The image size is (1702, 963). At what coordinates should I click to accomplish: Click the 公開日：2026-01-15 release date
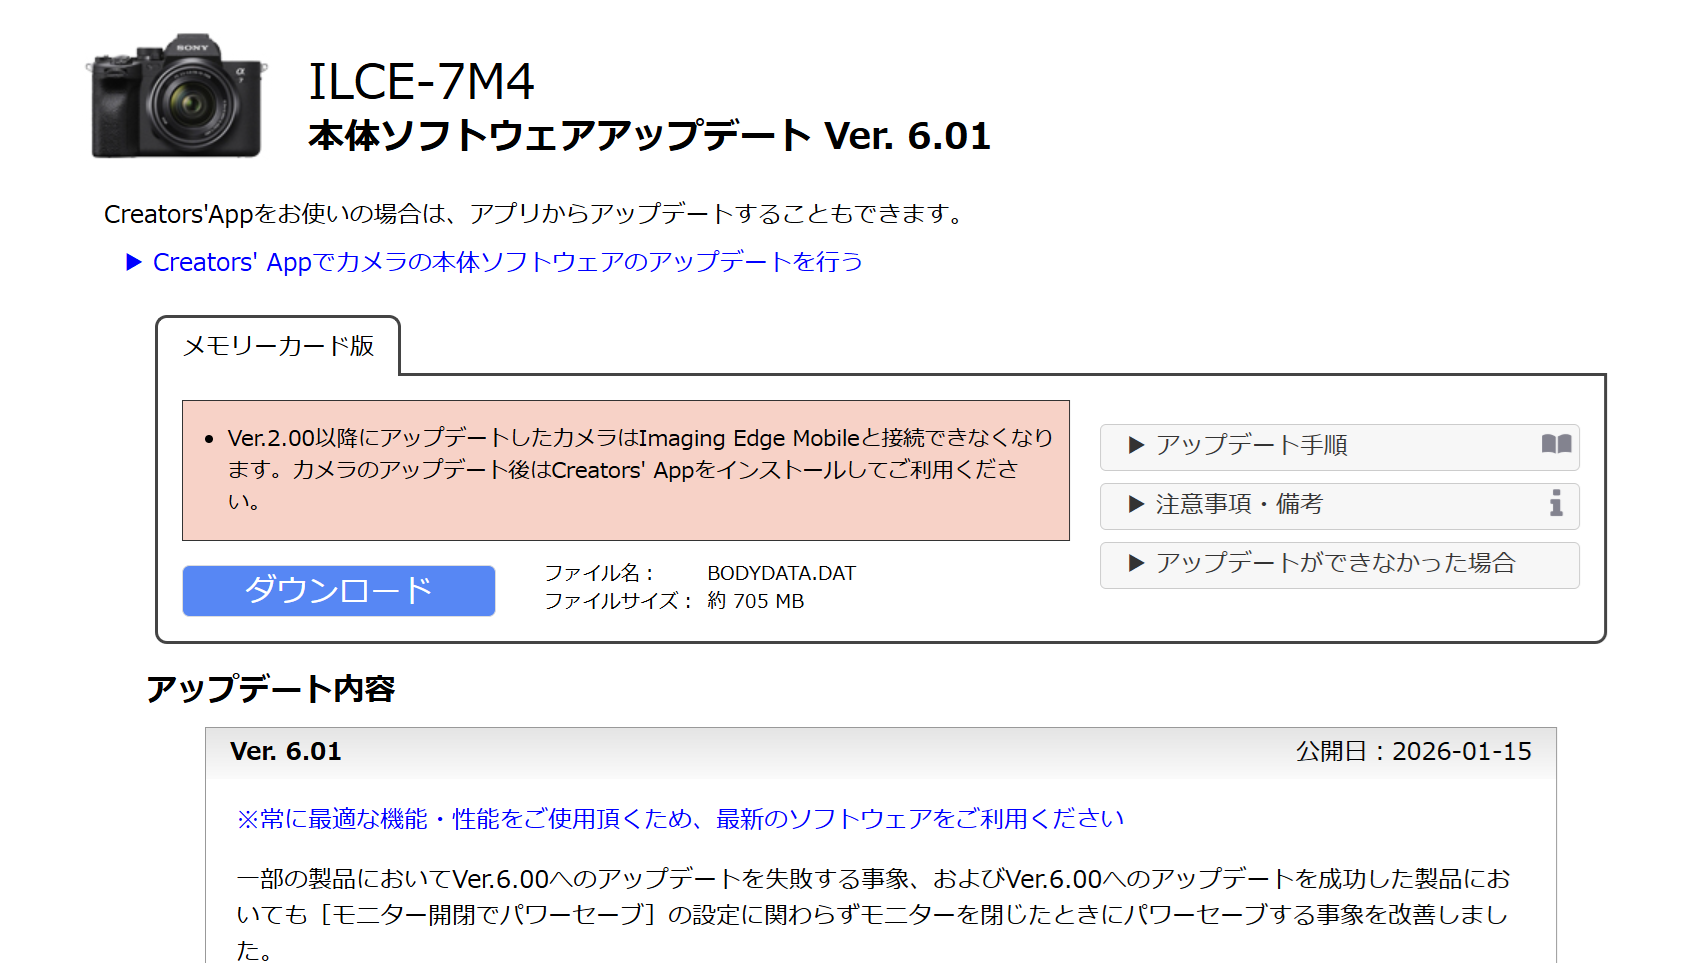point(1413,752)
